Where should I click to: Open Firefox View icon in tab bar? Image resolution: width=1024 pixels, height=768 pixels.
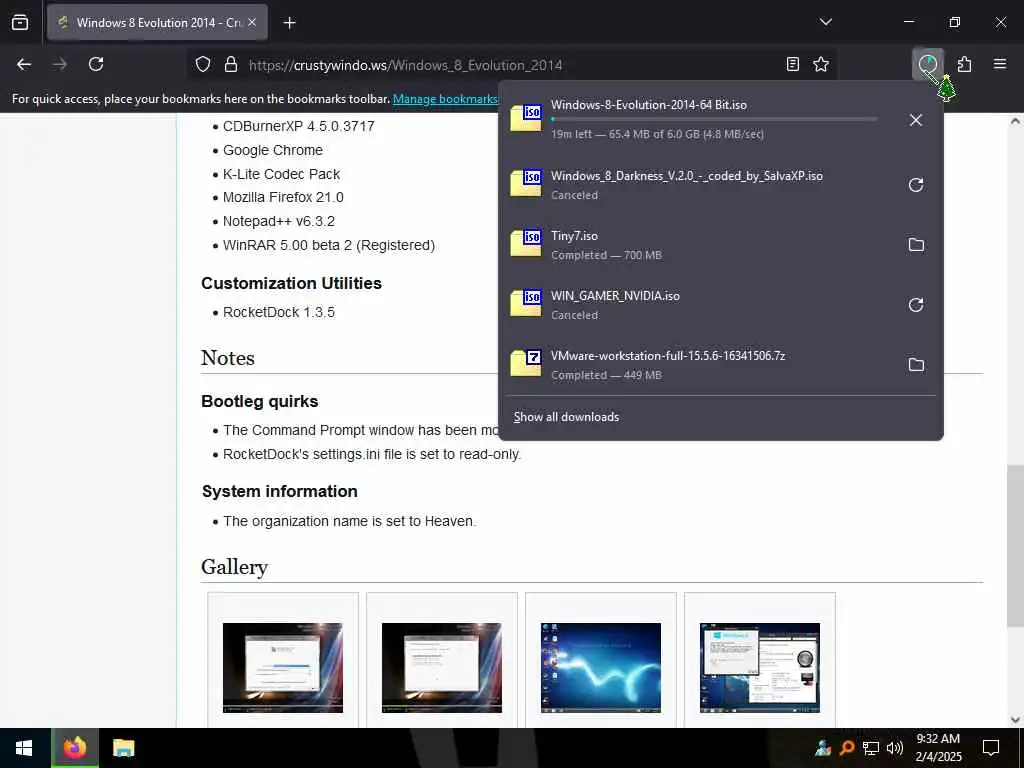20,22
